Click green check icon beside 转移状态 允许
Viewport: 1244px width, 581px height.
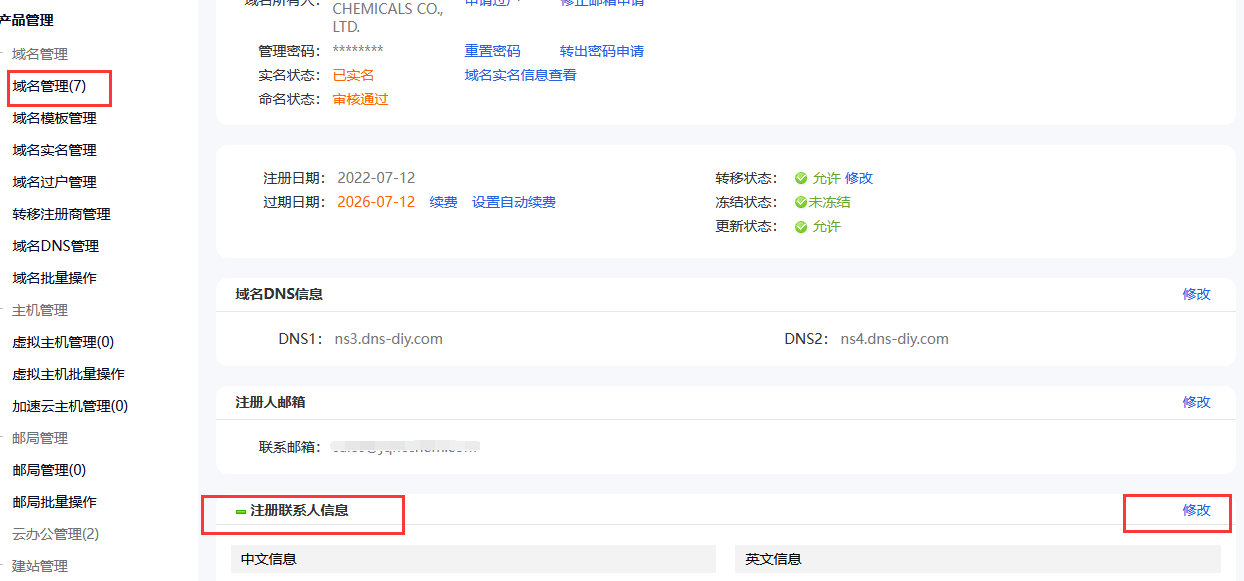click(801, 178)
